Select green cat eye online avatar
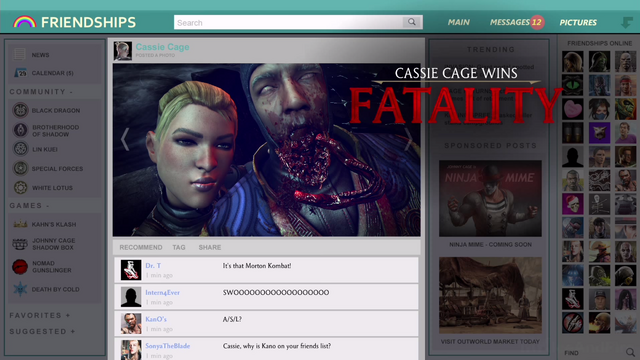Screen dimensions: 640x360 click(x=573, y=85)
